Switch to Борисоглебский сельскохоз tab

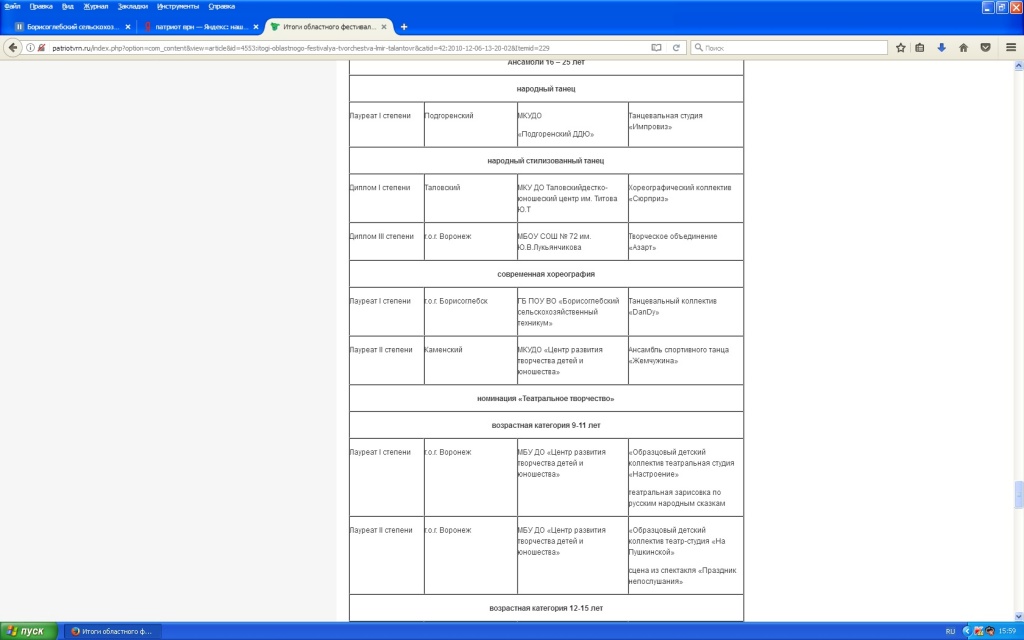[72, 27]
